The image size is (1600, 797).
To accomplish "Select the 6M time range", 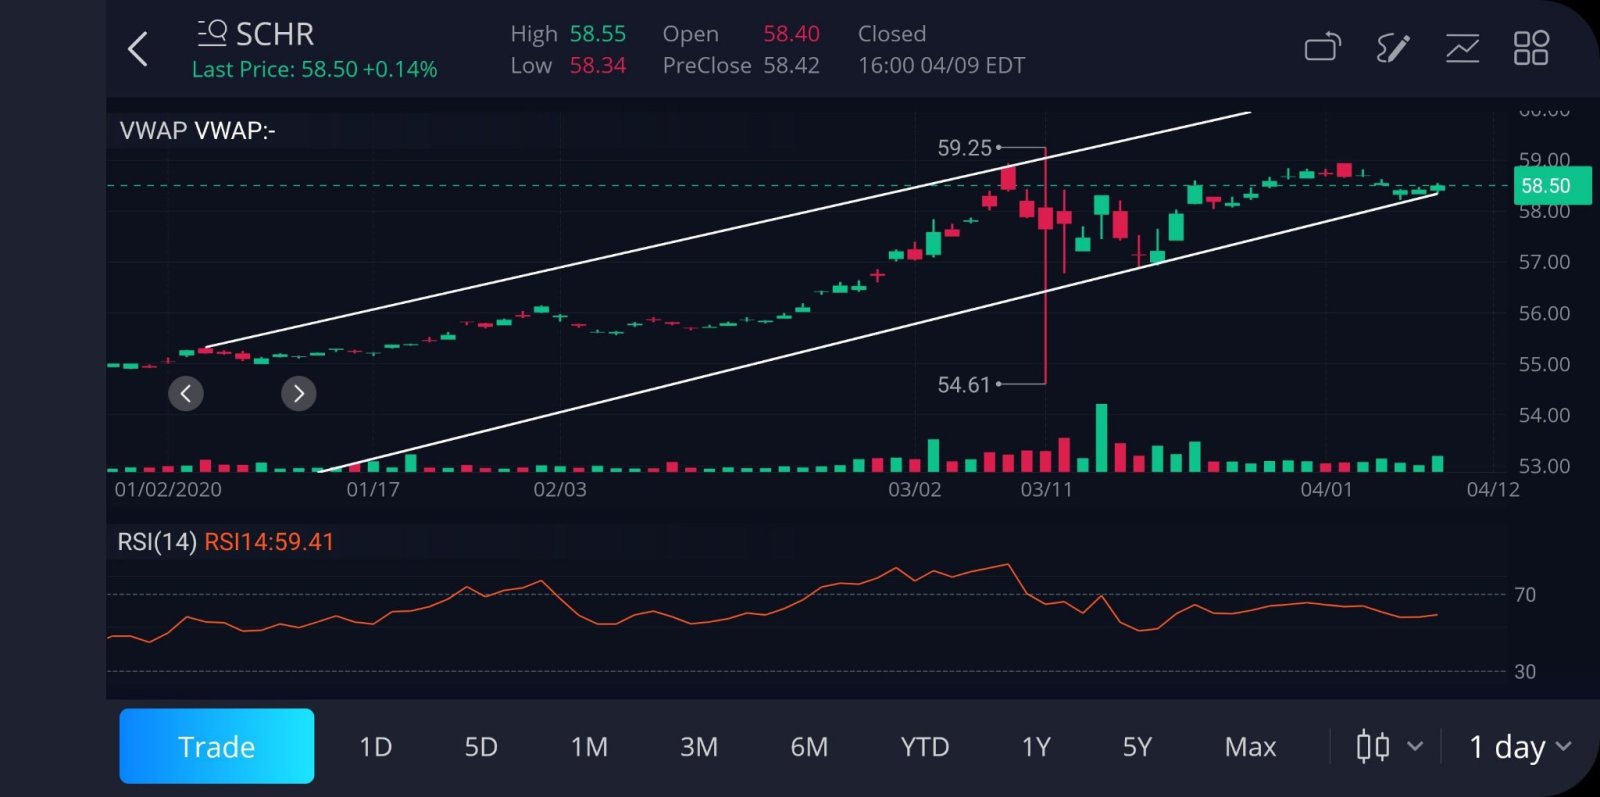I will pyautogui.click(x=809, y=747).
